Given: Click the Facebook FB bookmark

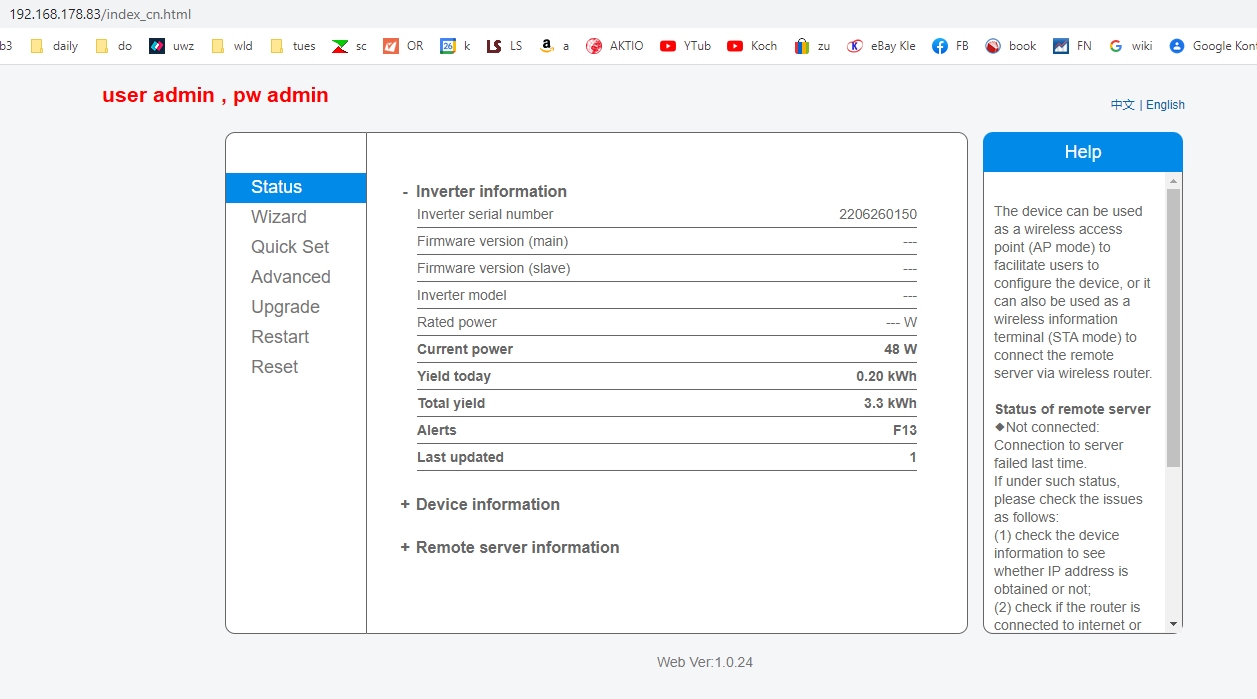Looking at the screenshot, I should (x=950, y=46).
